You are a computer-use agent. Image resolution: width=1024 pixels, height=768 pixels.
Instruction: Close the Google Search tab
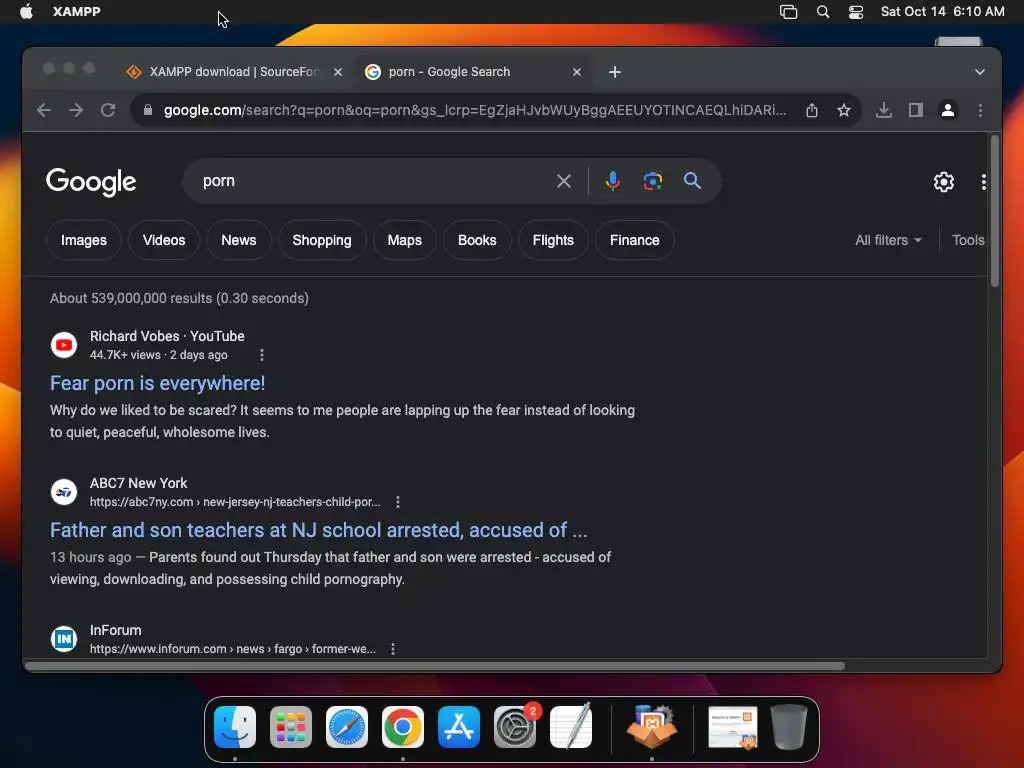tap(577, 72)
